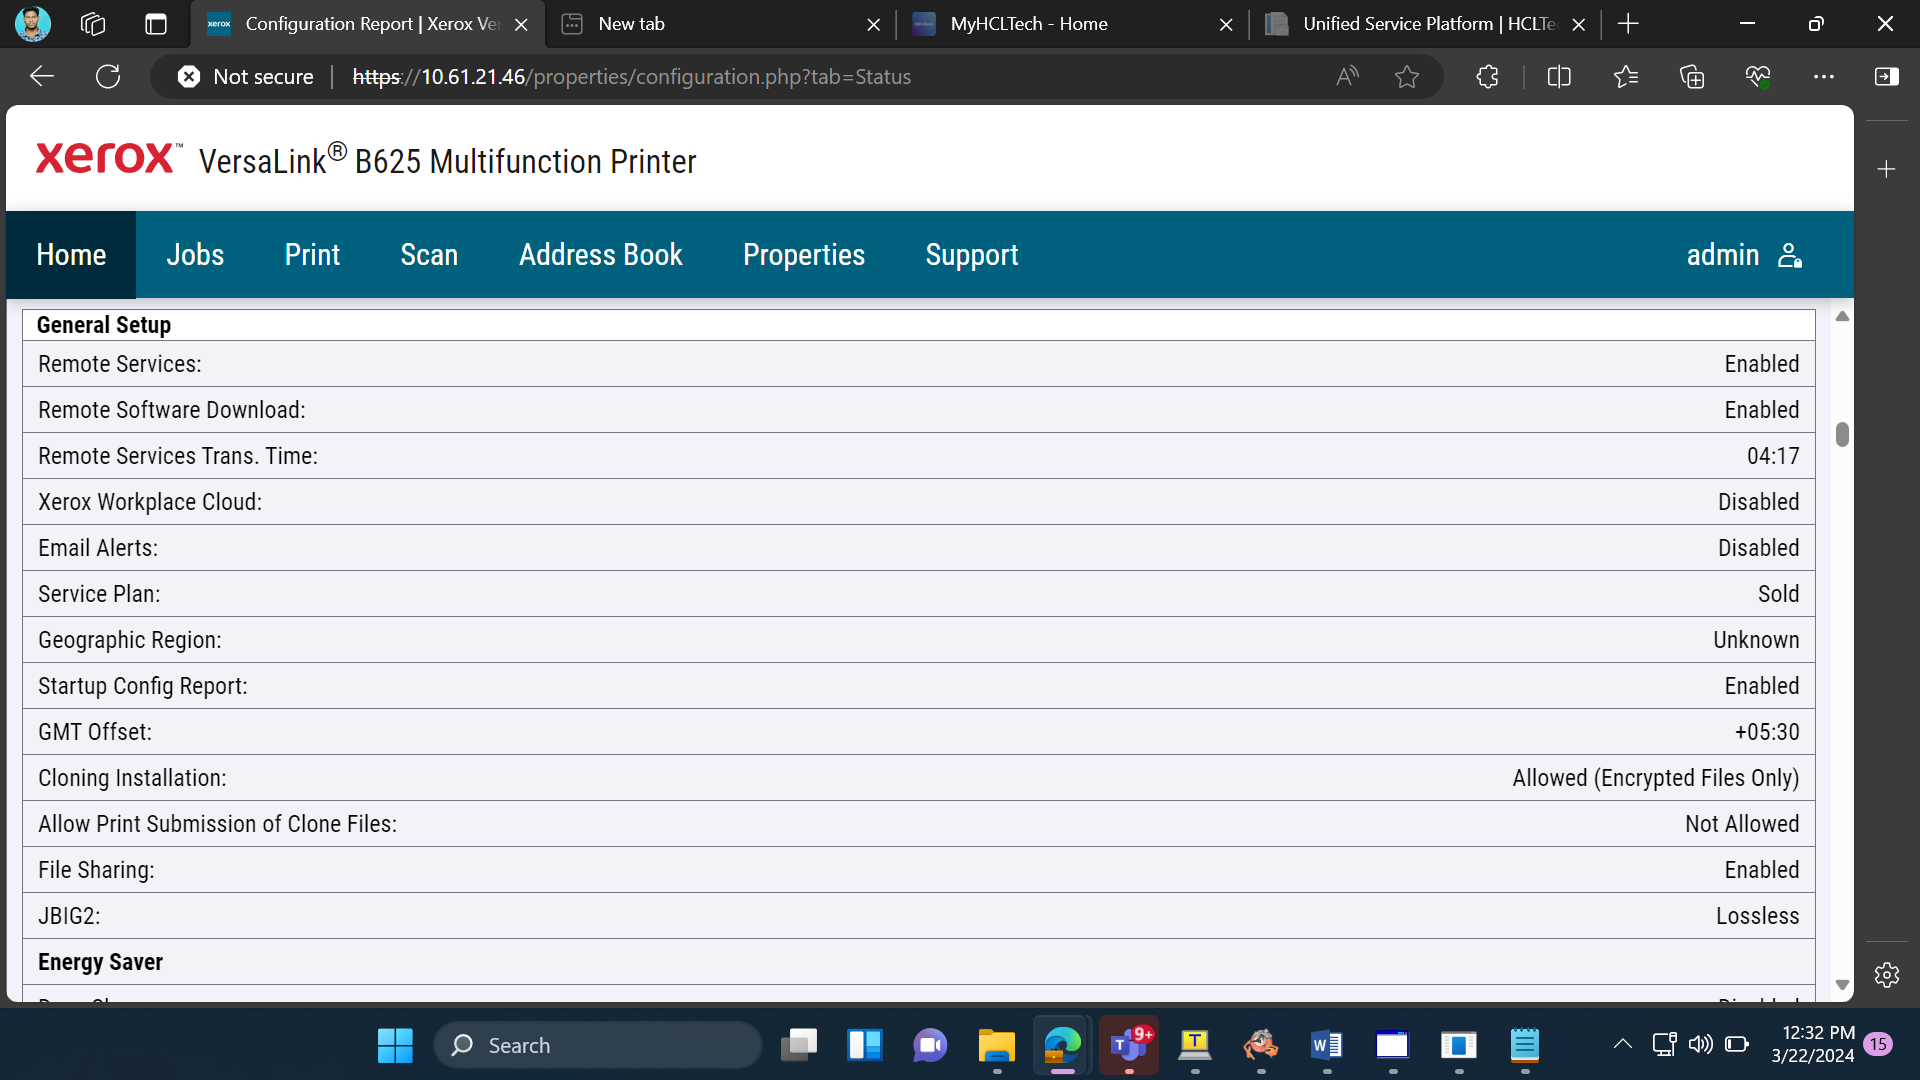Go to the Jobs page
Viewport: 1920px width, 1080px height.
(x=195, y=255)
